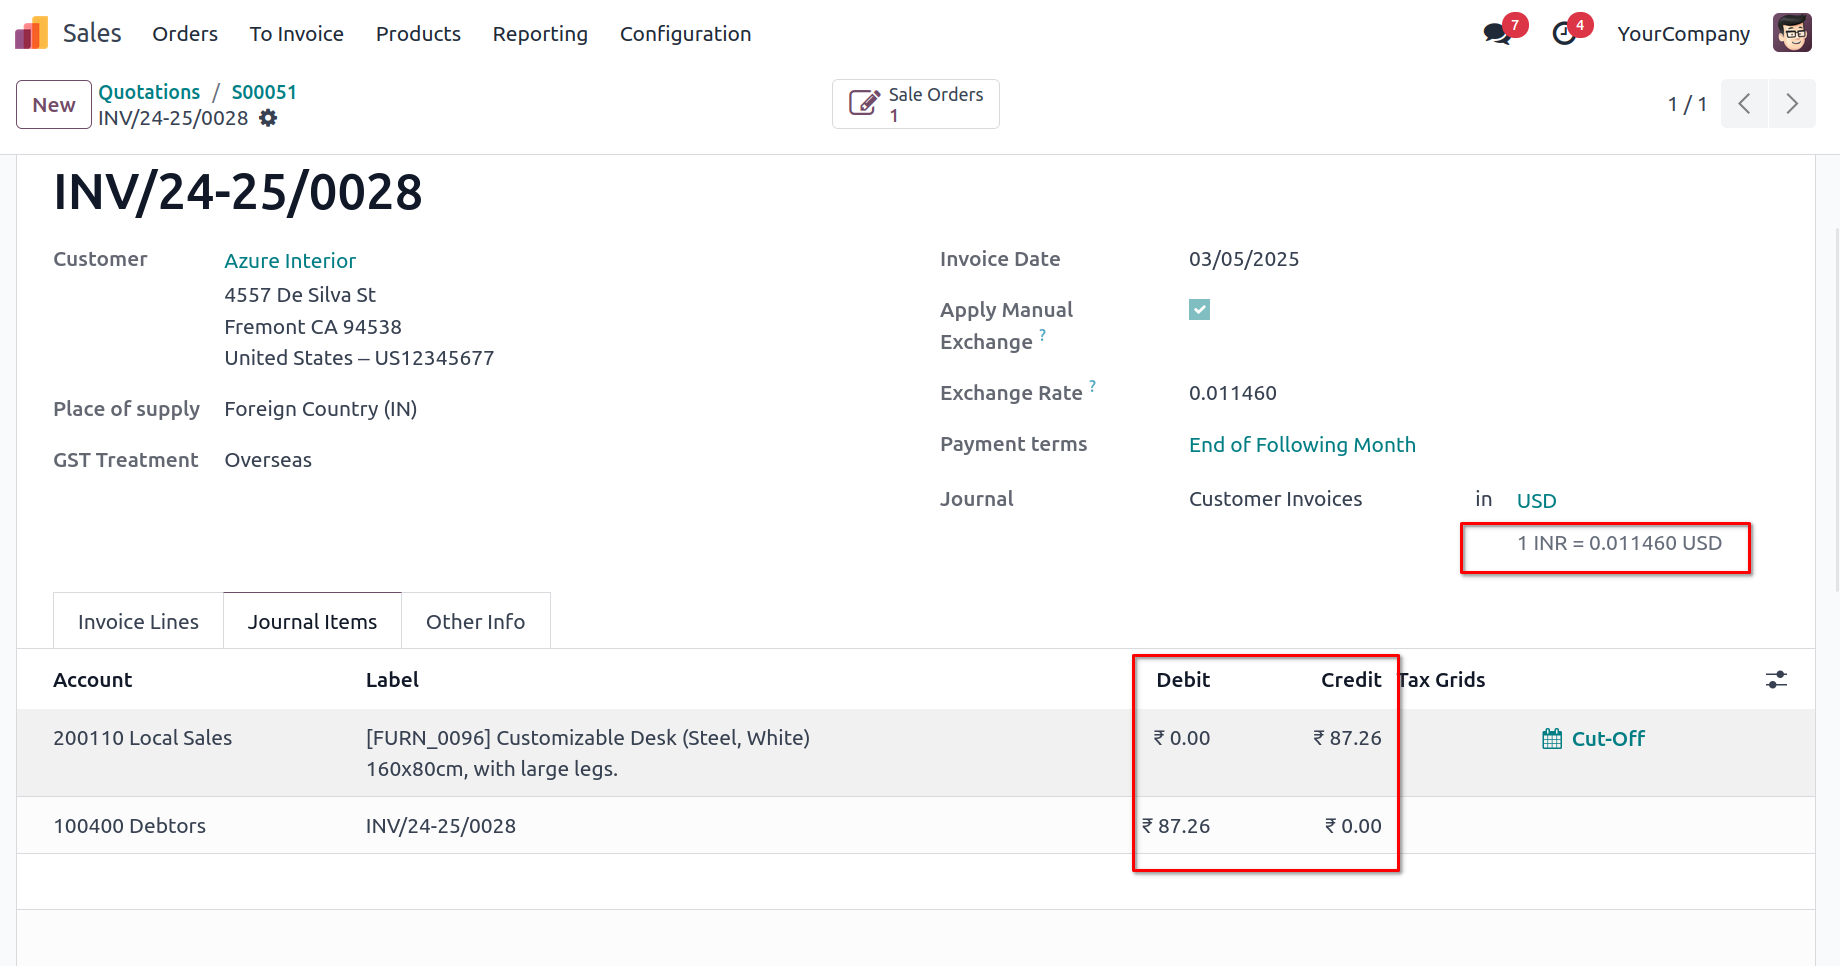Switch to the Other Info tab
Viewport: 1840px width, 966px height.
[x=475, y=622]
